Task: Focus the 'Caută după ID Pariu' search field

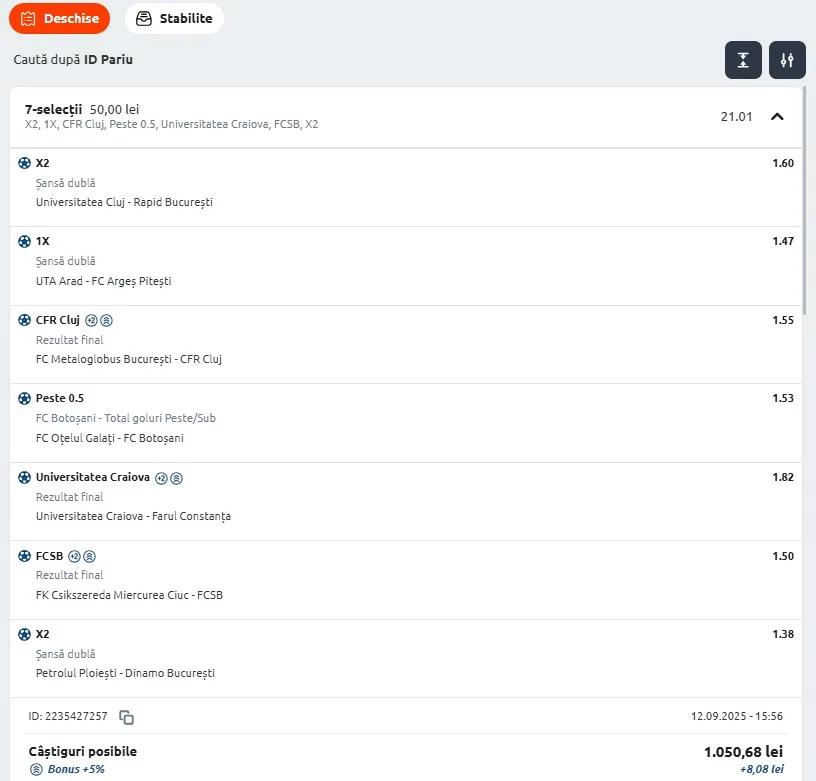Action: point(73,59)
